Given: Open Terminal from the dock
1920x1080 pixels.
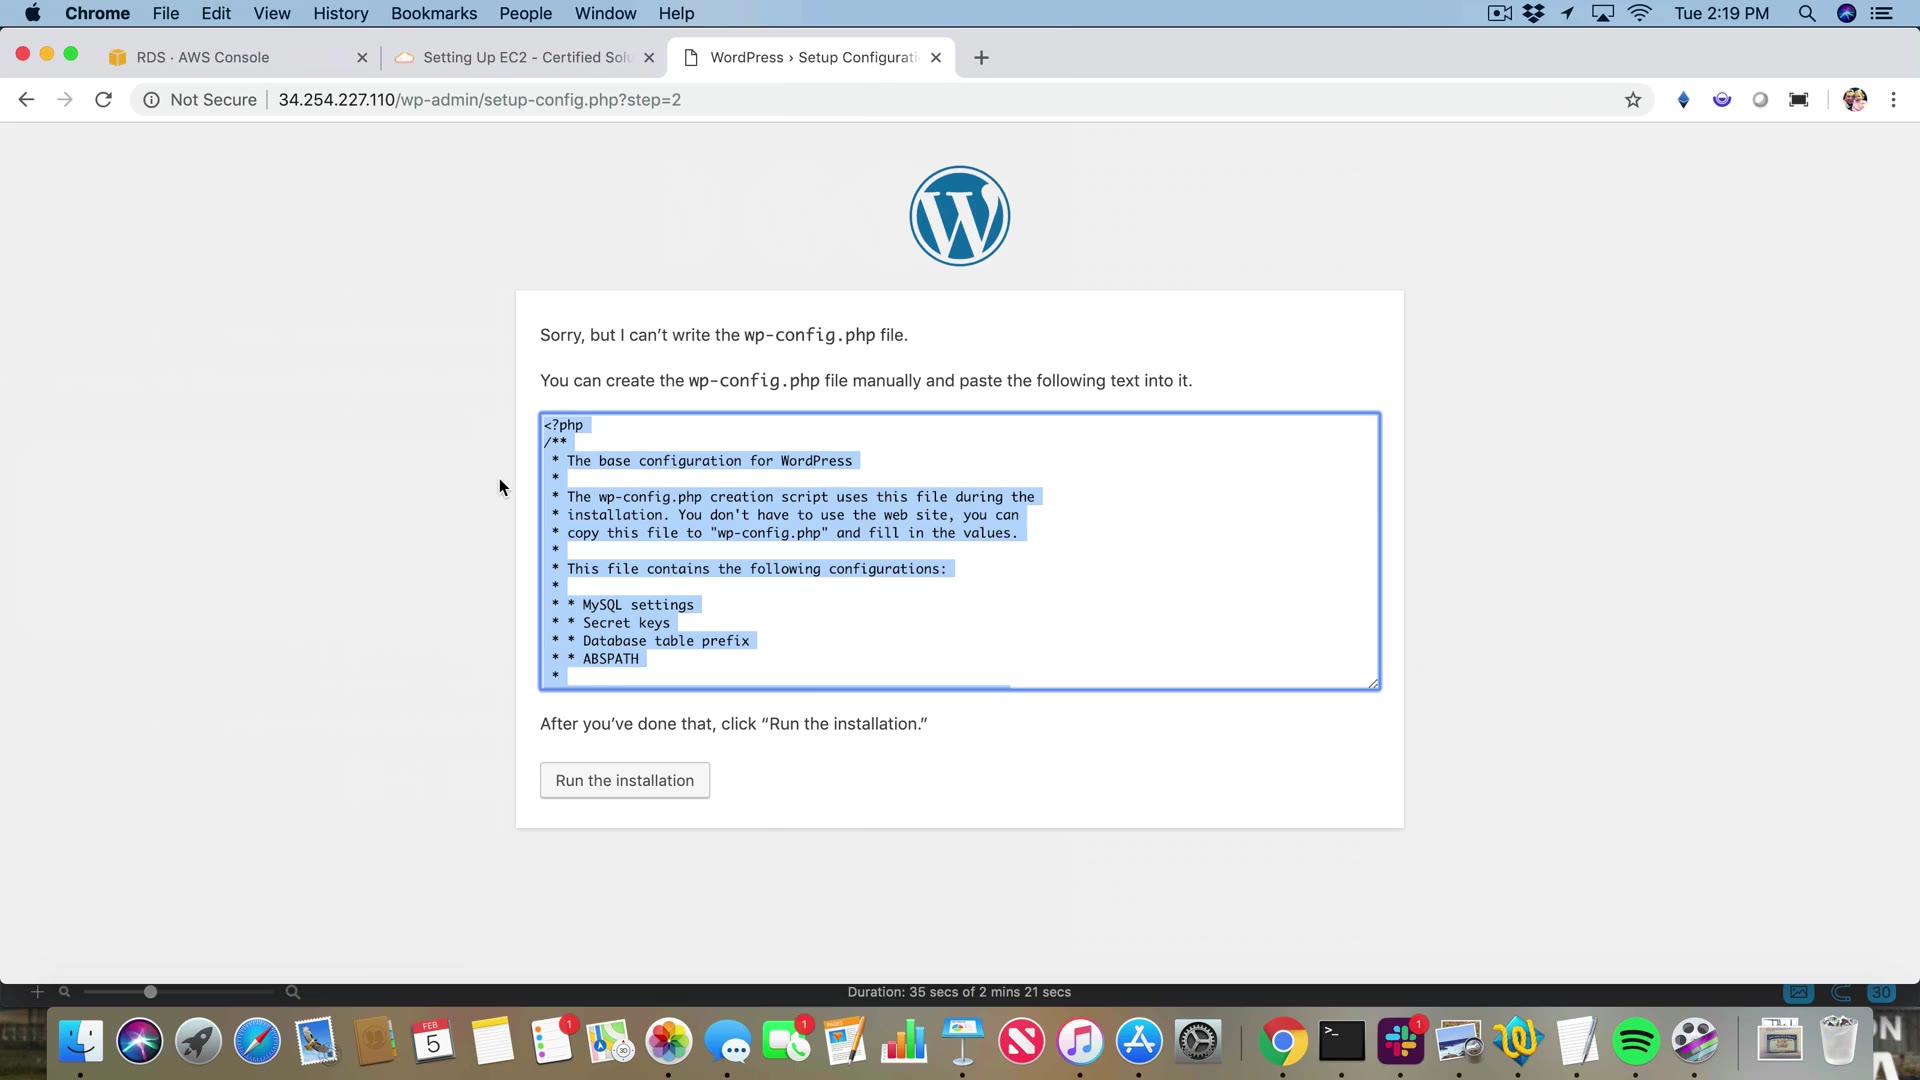Looking at the screenshot, I should point(1341,1042).
